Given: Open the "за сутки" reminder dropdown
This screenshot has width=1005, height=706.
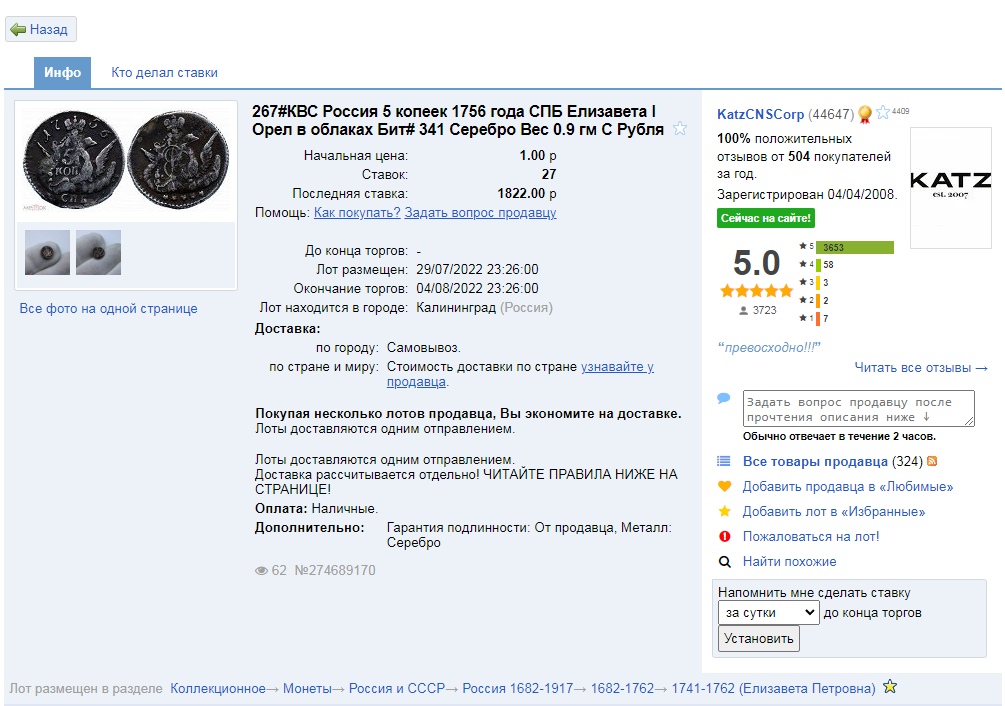Looking at the screenshot, I should [x=768, y=613].
